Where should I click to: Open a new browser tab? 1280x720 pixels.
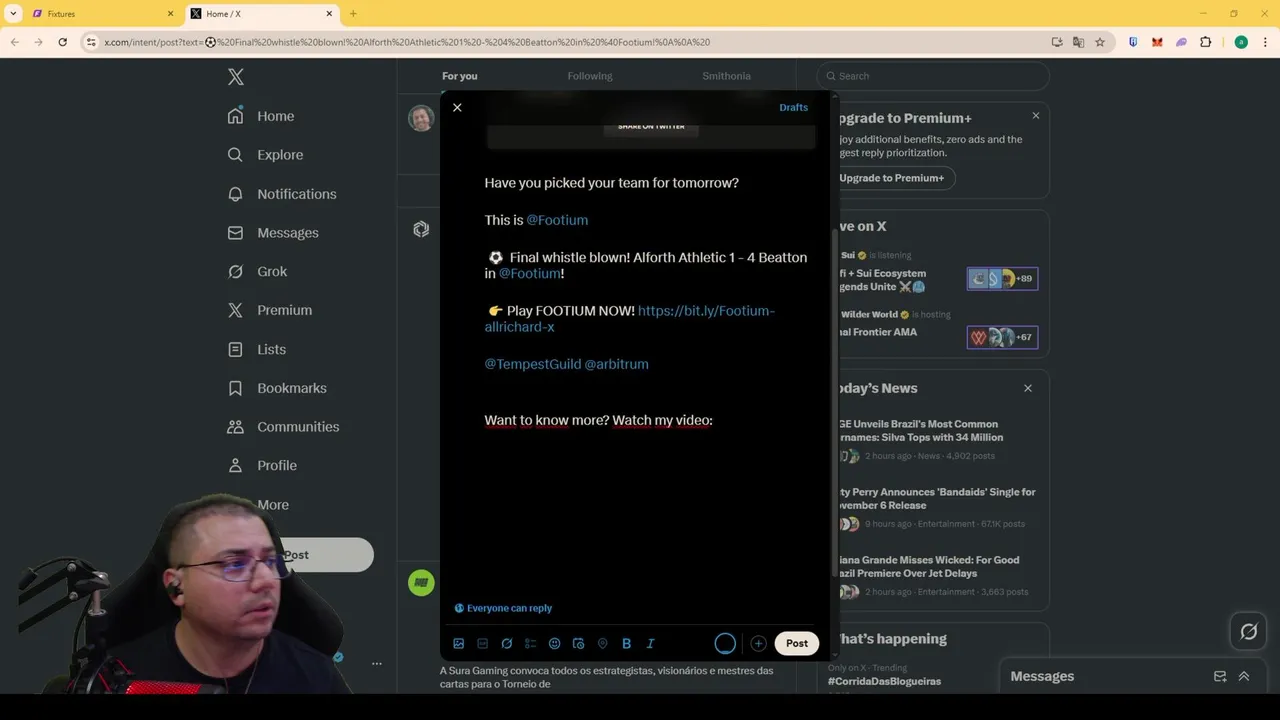[x=353, y=14]
